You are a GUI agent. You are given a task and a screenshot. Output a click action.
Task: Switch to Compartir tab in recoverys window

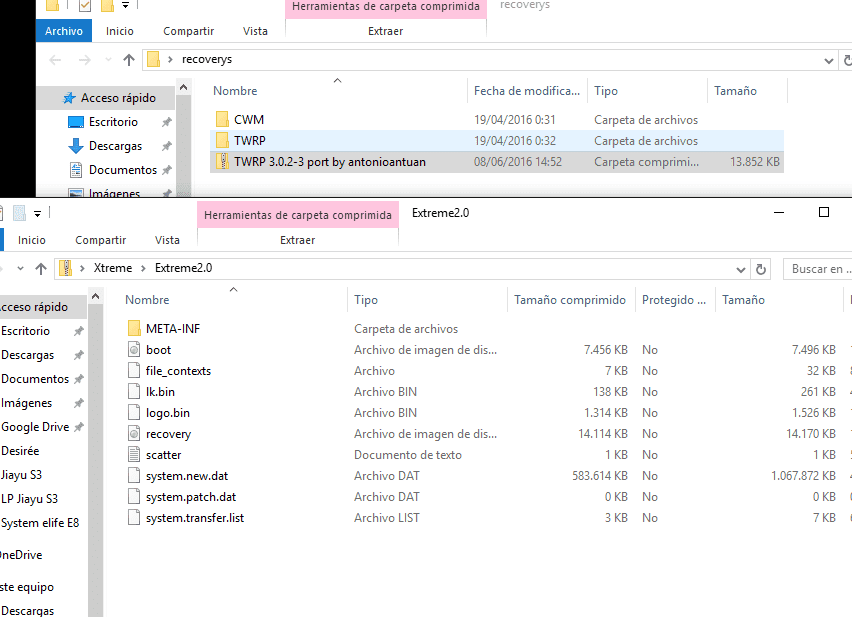(x=189, y=31)
